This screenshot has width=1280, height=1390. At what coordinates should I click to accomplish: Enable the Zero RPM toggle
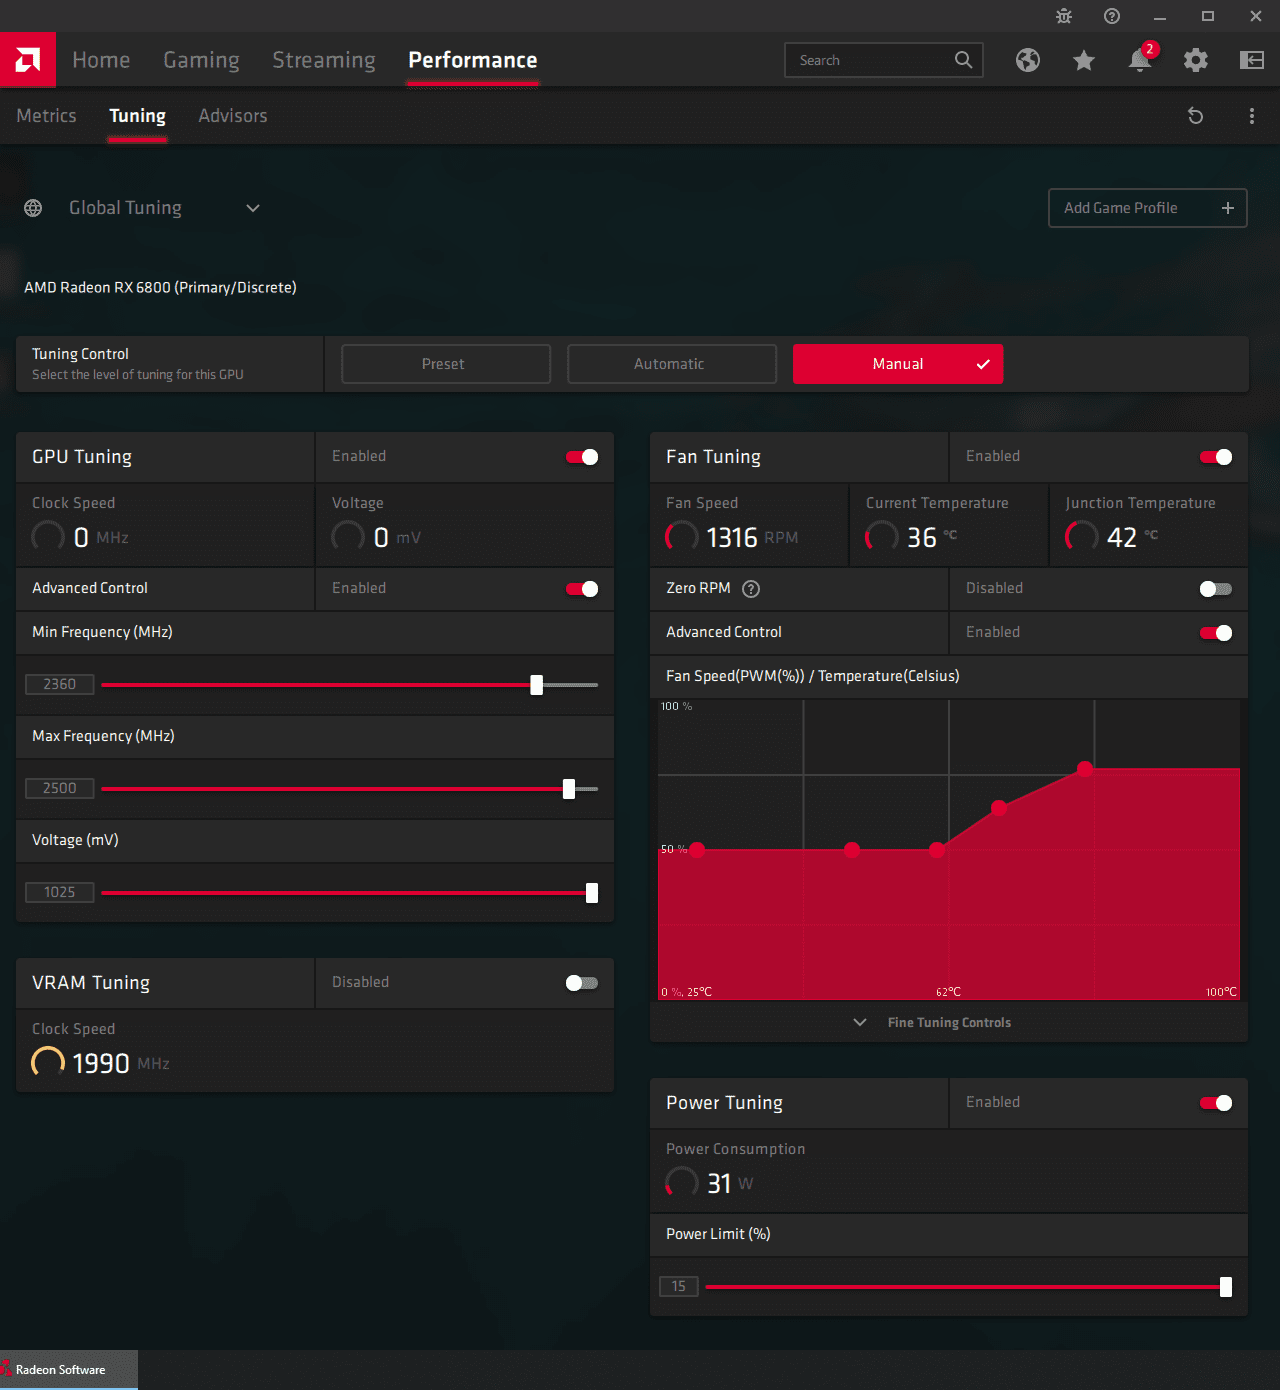1216,589
